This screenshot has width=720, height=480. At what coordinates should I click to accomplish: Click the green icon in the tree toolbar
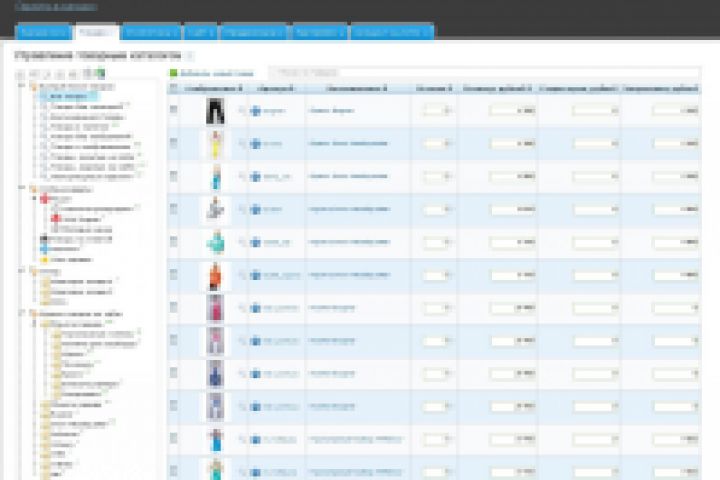click(101, 73)
